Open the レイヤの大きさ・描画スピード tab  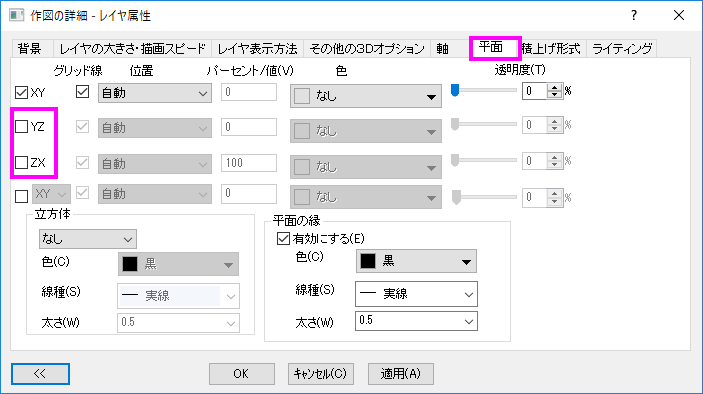[132, 48]
